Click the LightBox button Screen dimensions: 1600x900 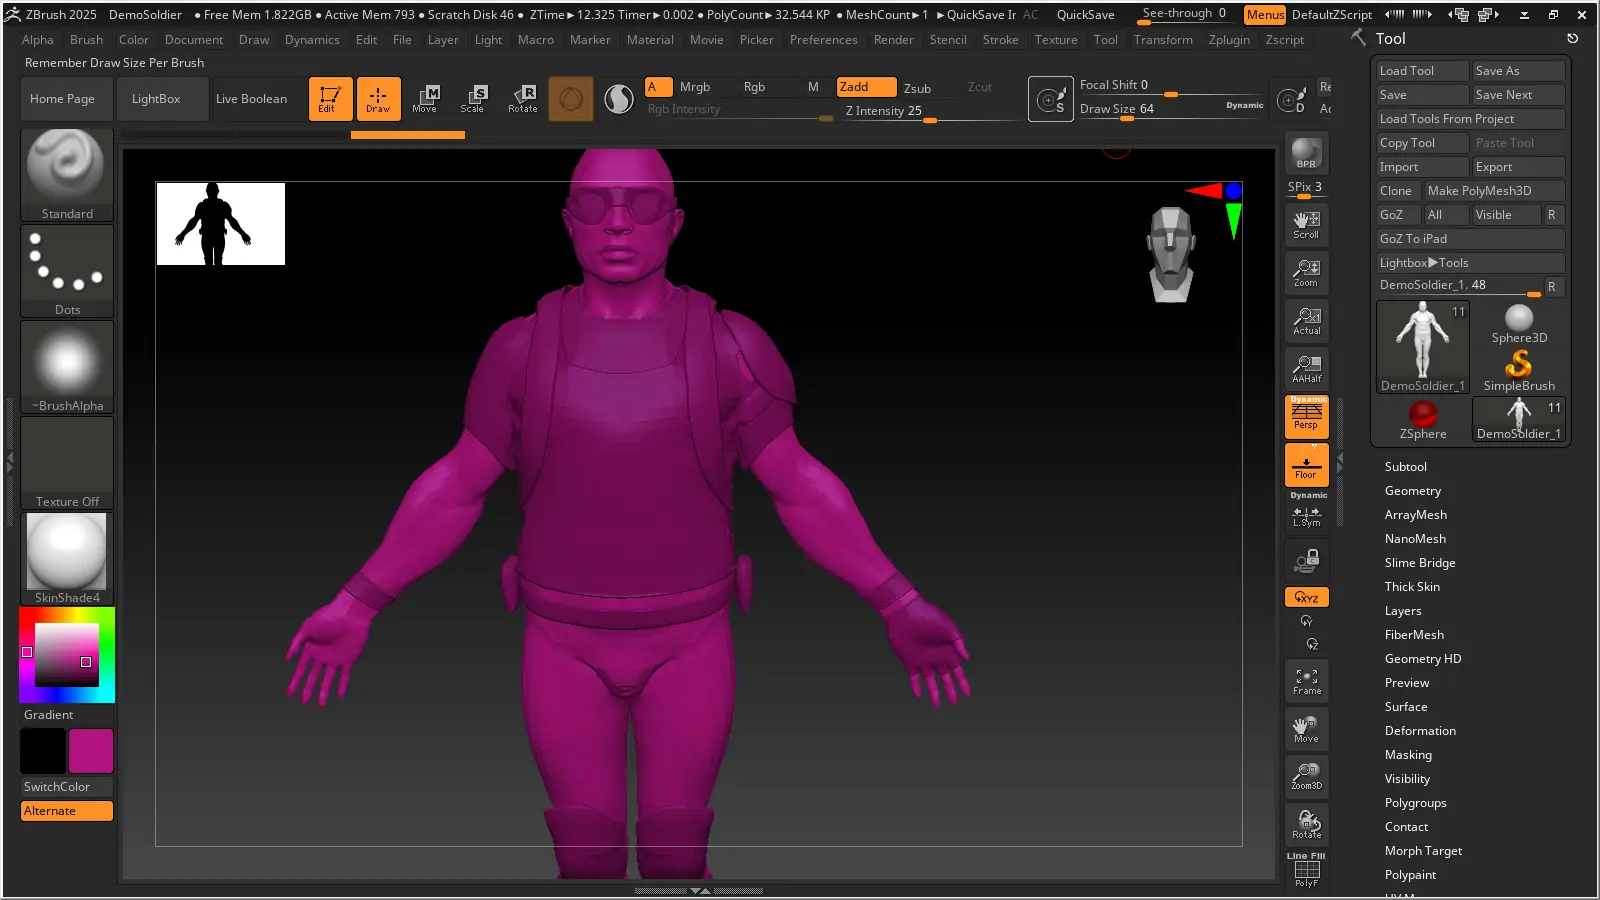pyautogui.click(x=156, y=99)
